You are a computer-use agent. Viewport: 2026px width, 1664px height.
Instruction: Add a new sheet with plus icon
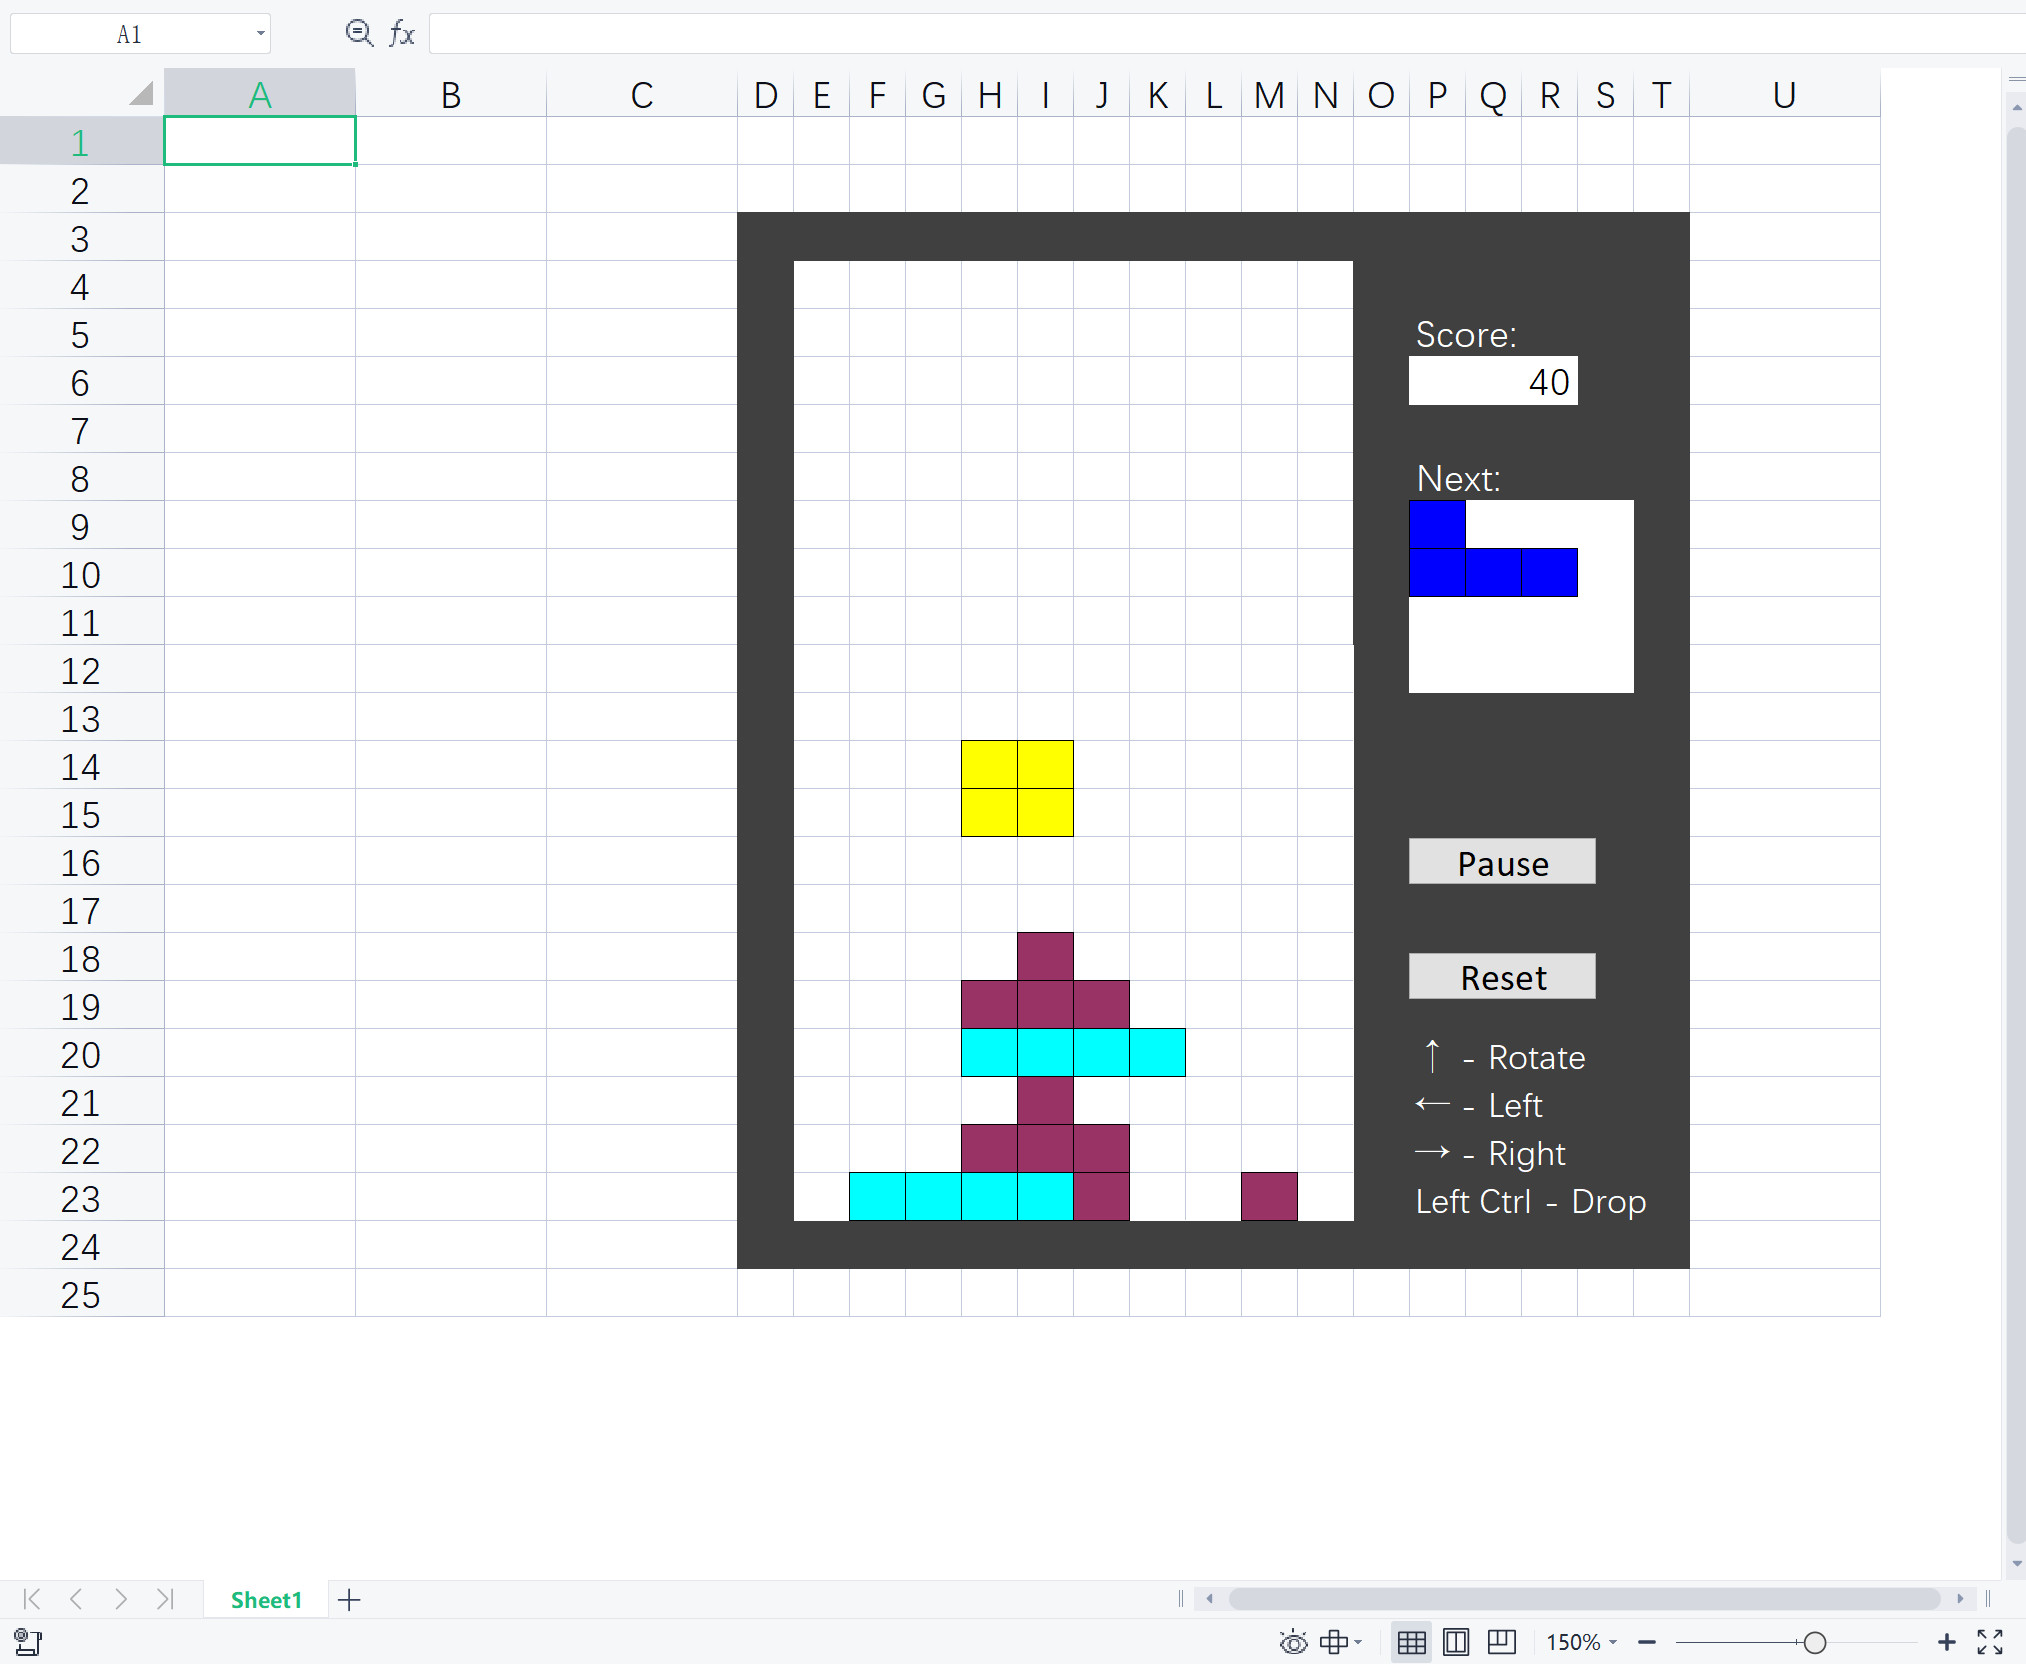coord(349,1600)
